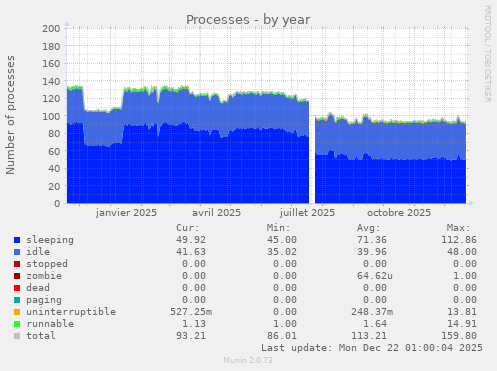Click the 200 y-axis tick label
497x371 pixels.
[x=51, y=29]
